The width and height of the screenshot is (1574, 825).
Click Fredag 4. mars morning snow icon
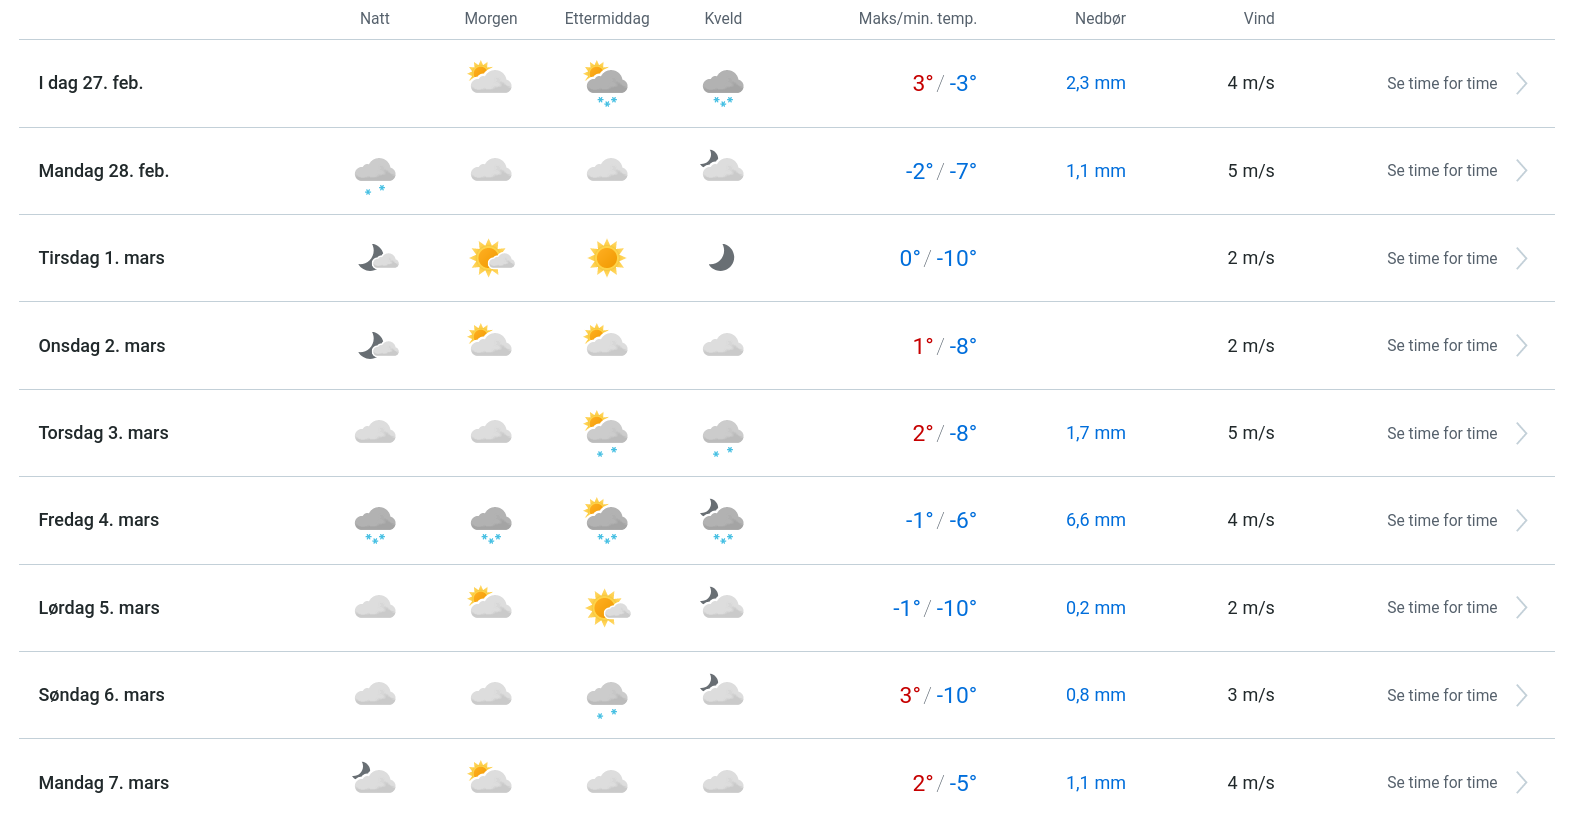tap(491, 523)
